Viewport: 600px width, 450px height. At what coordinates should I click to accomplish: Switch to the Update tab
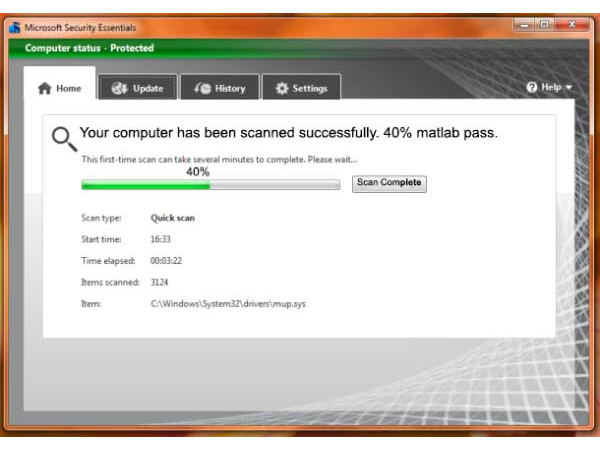(138, 87)
